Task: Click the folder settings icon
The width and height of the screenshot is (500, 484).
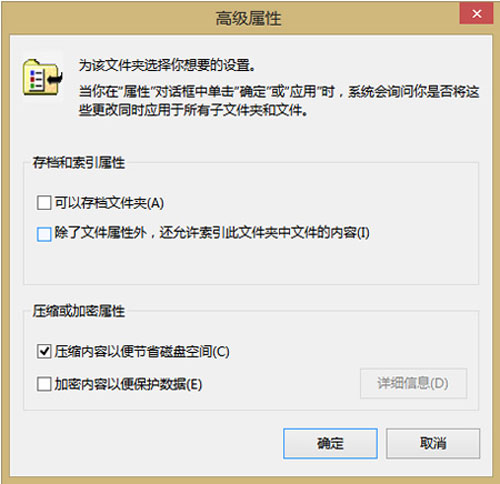Action: click(x=43, y=77)
